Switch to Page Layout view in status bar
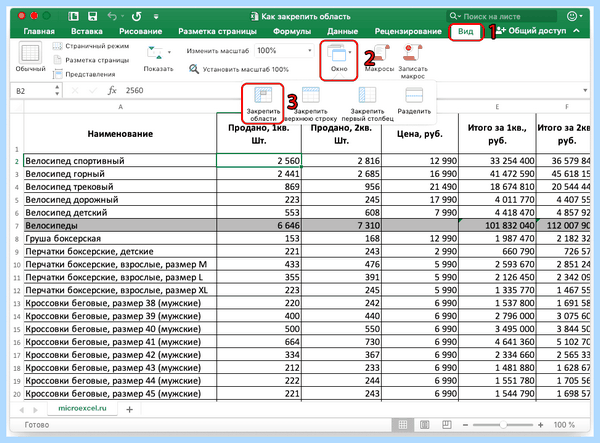 pyautogui.click(x=424, y=425)
